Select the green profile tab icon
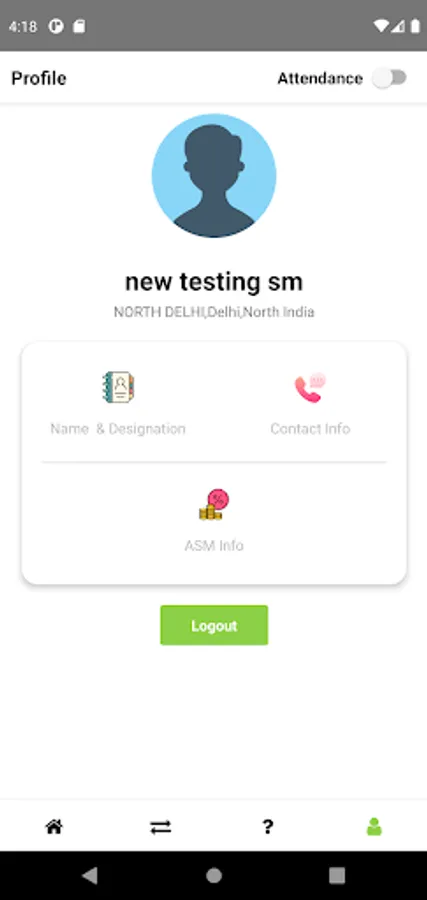Image resolution: width=427 pixels, height=900 pixels. click(x=374, y=827)
